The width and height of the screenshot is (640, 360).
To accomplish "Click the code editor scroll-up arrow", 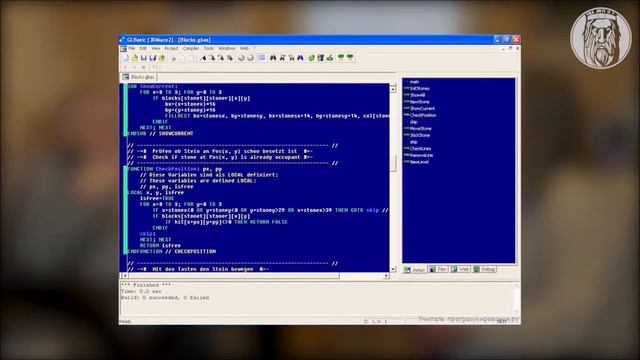I will (393, 88).
